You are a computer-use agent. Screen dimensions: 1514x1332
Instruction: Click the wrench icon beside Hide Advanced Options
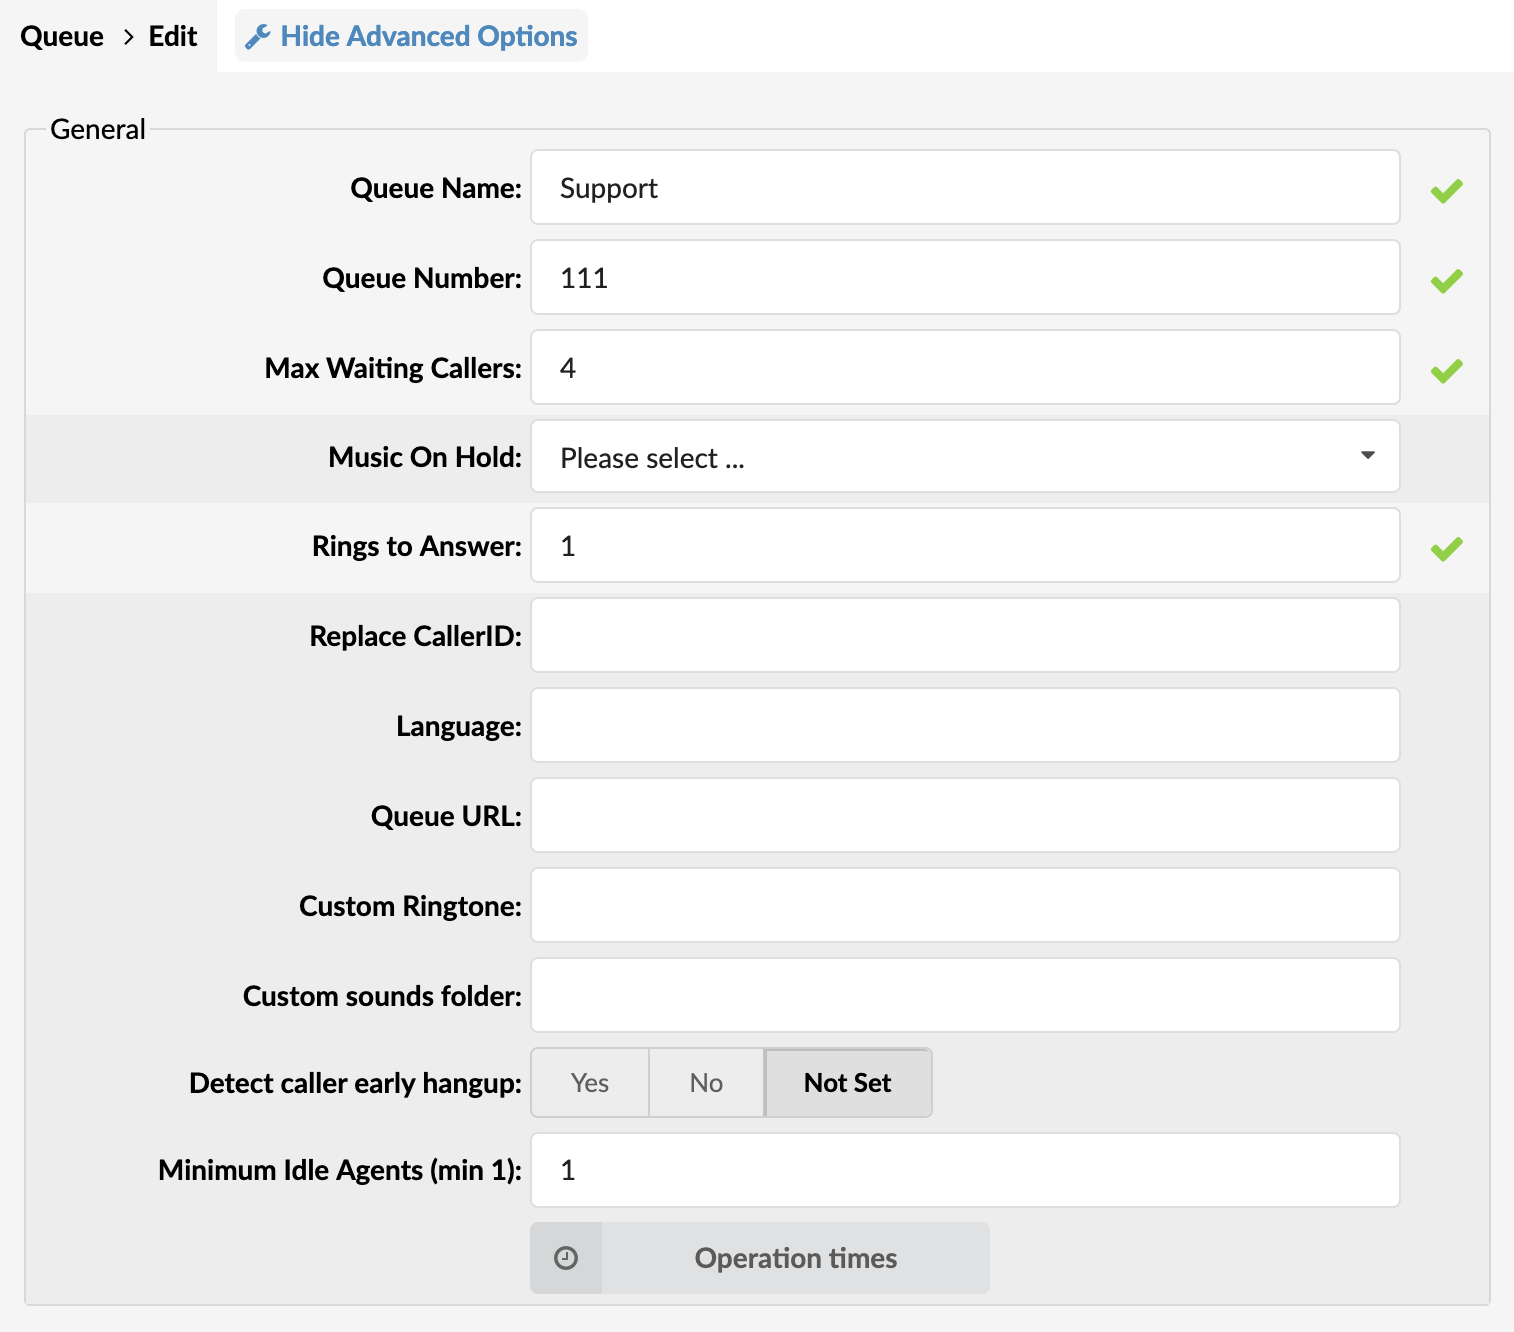pos(258,37)
